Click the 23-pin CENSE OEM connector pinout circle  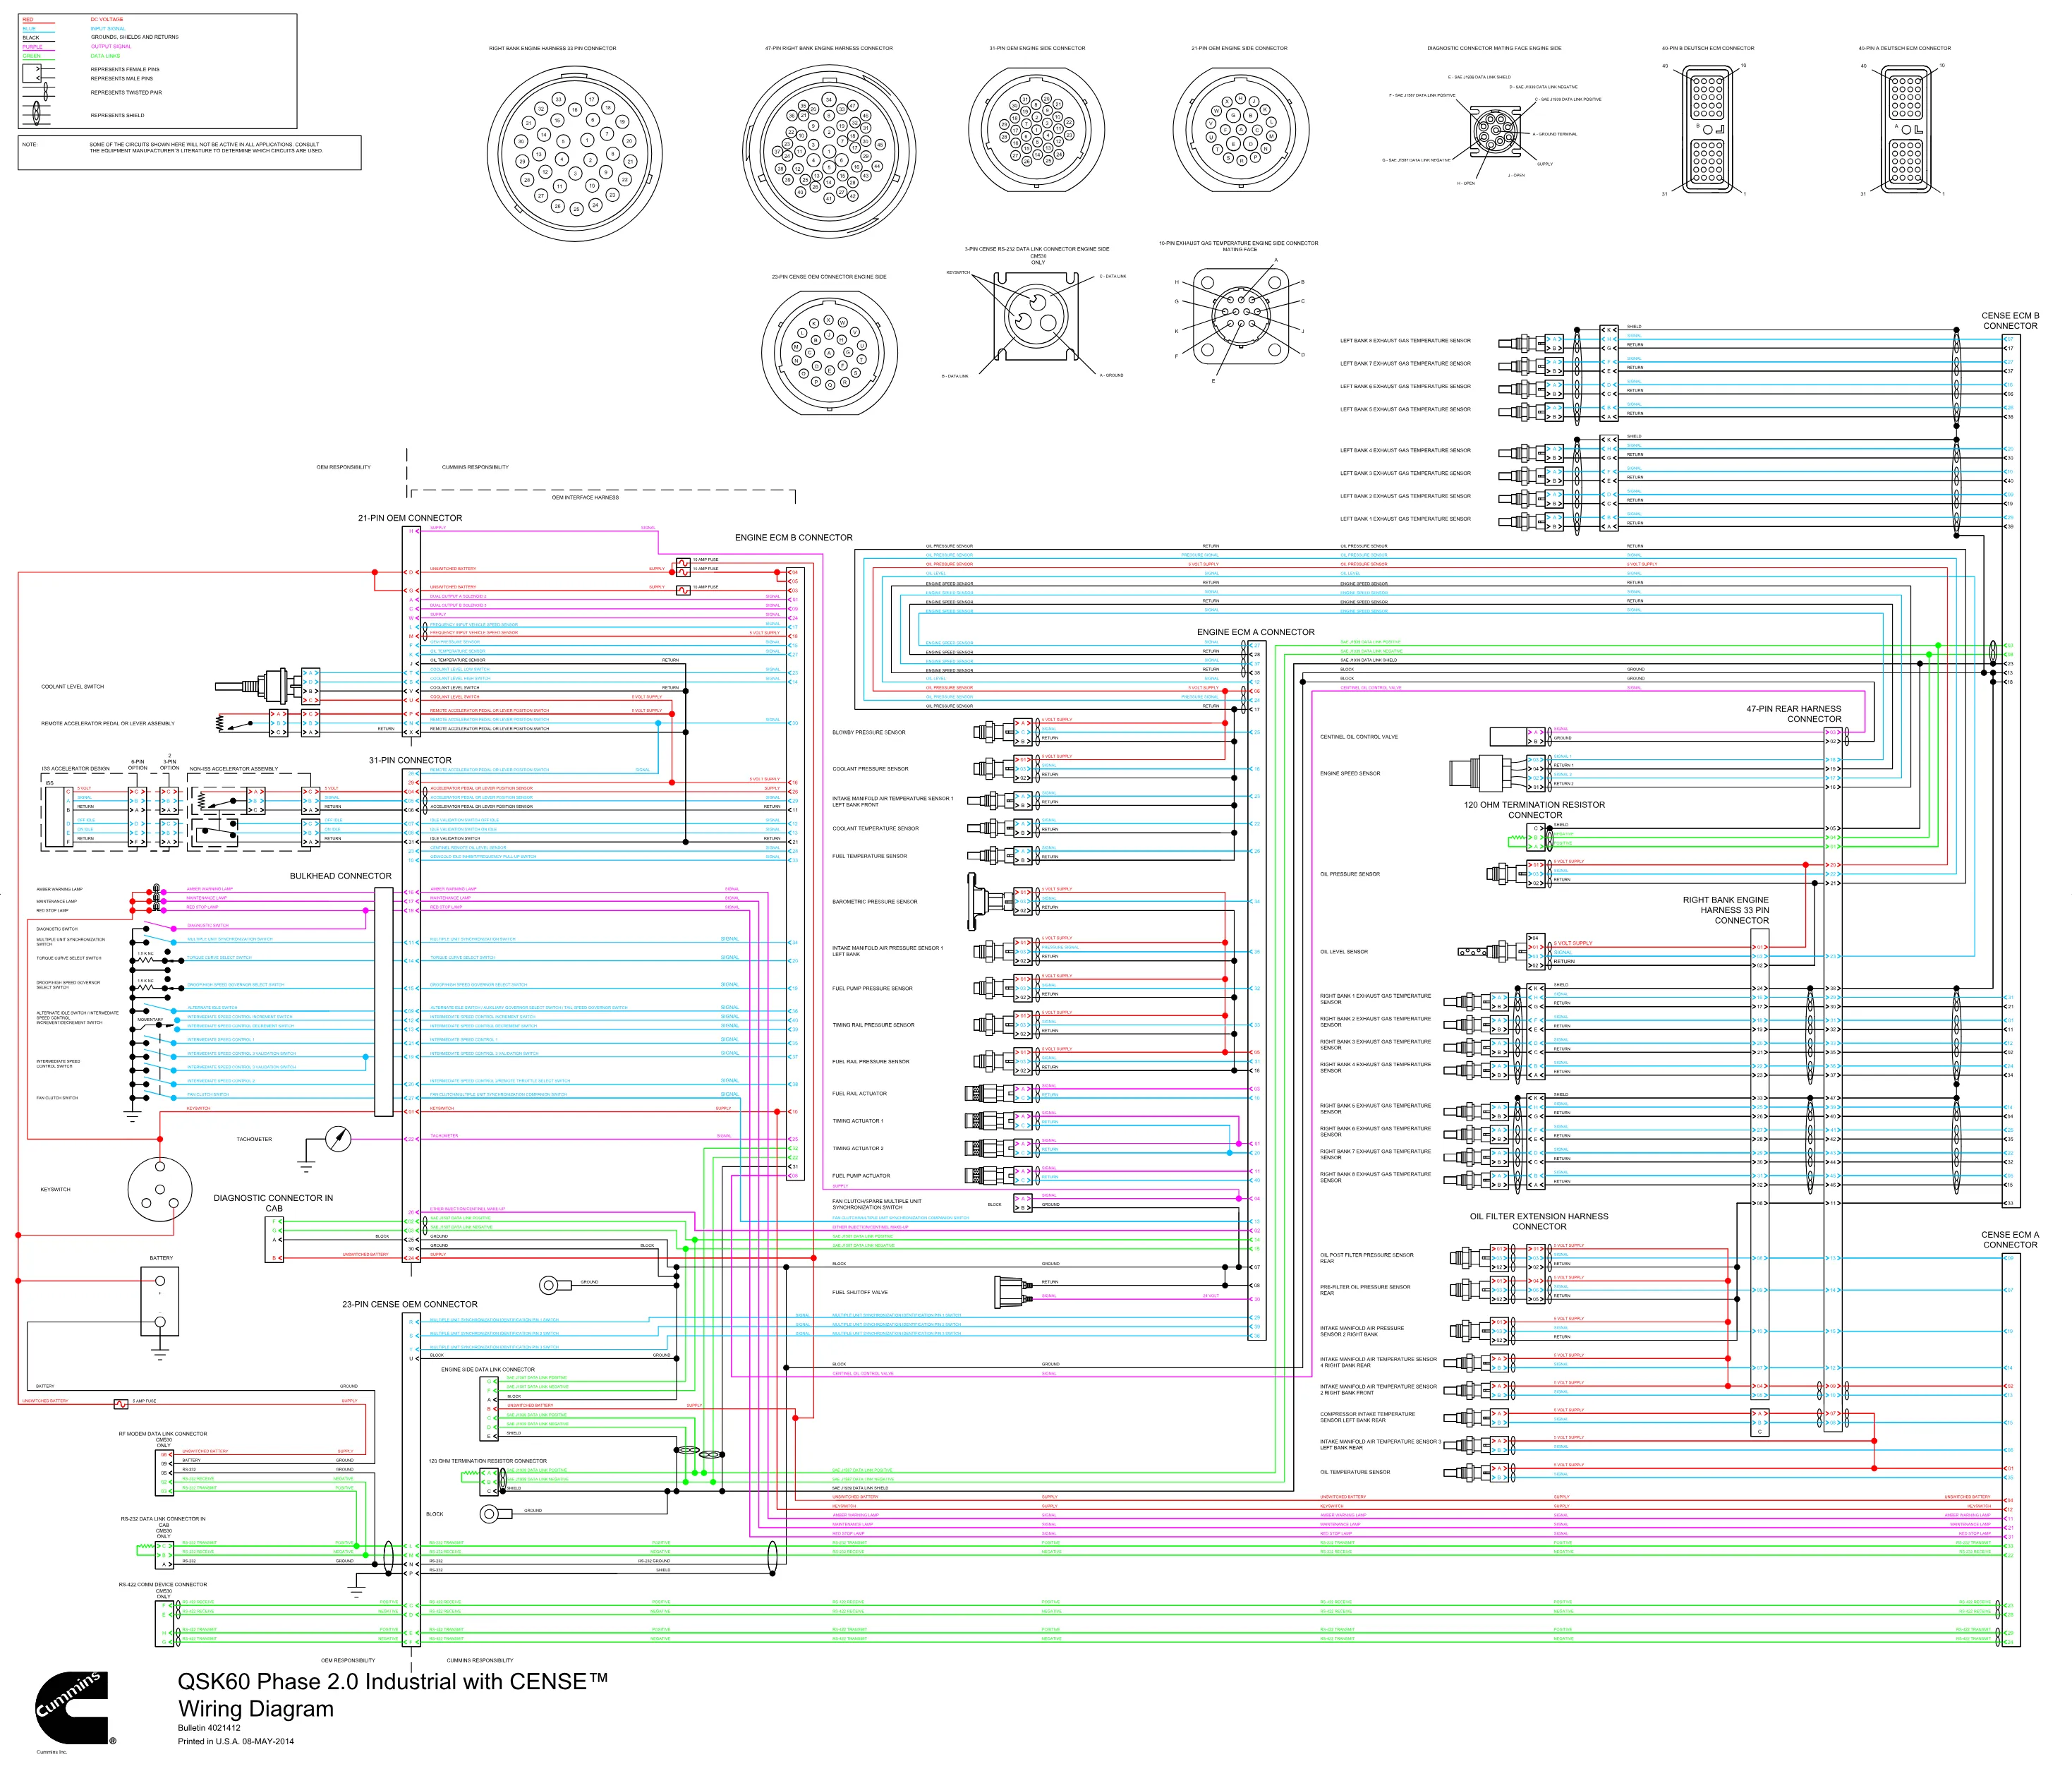coord(829,352)
